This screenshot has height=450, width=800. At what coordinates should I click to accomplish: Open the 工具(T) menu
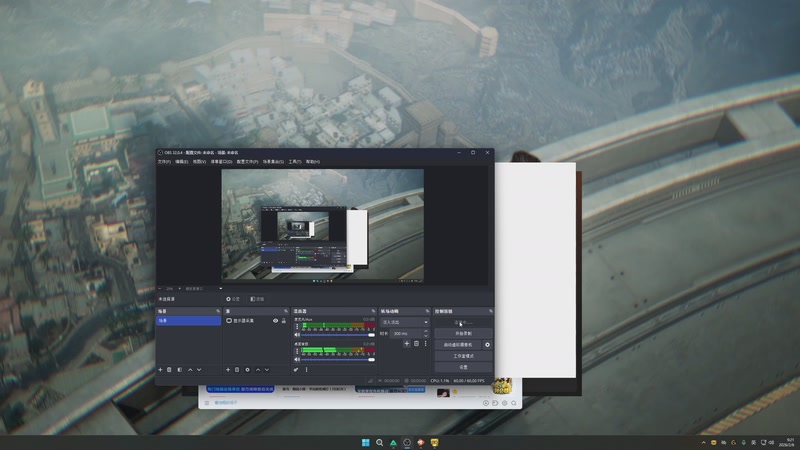[x=294, y=161]
